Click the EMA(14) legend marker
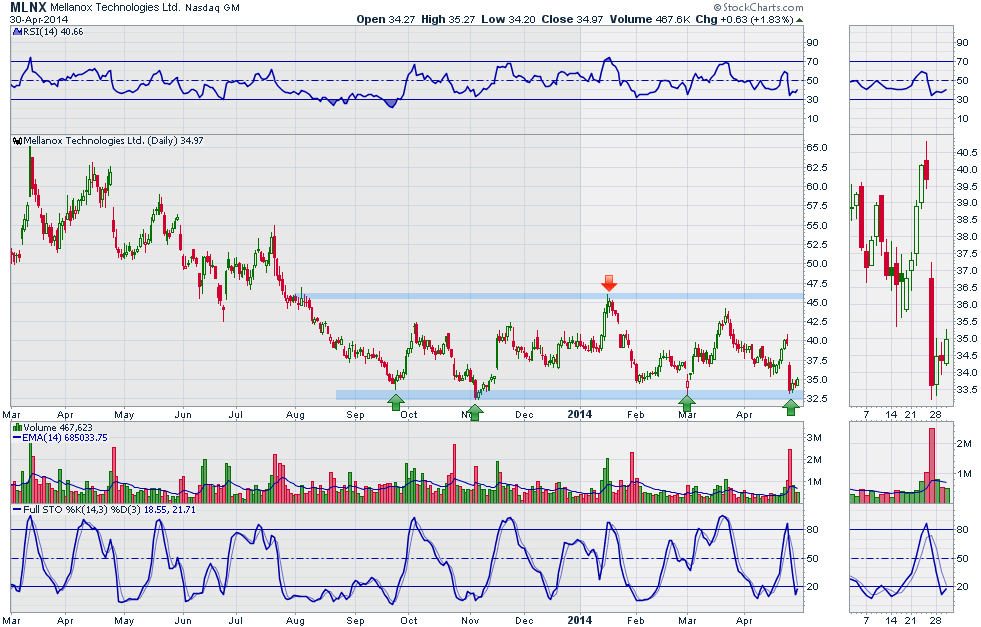Screen dimensions: 981x627 click(15, 437)
